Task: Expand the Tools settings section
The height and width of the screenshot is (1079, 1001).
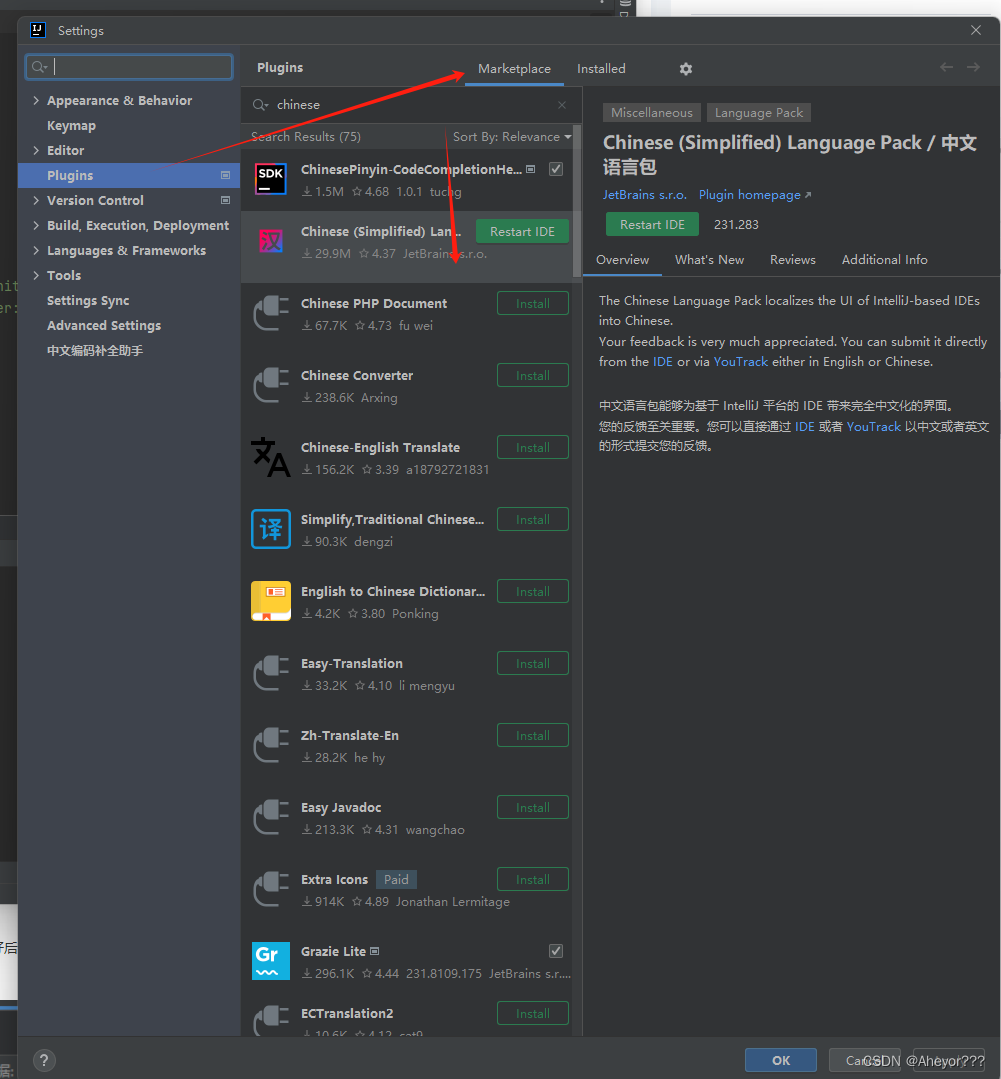Action: [x=36, y=275]
